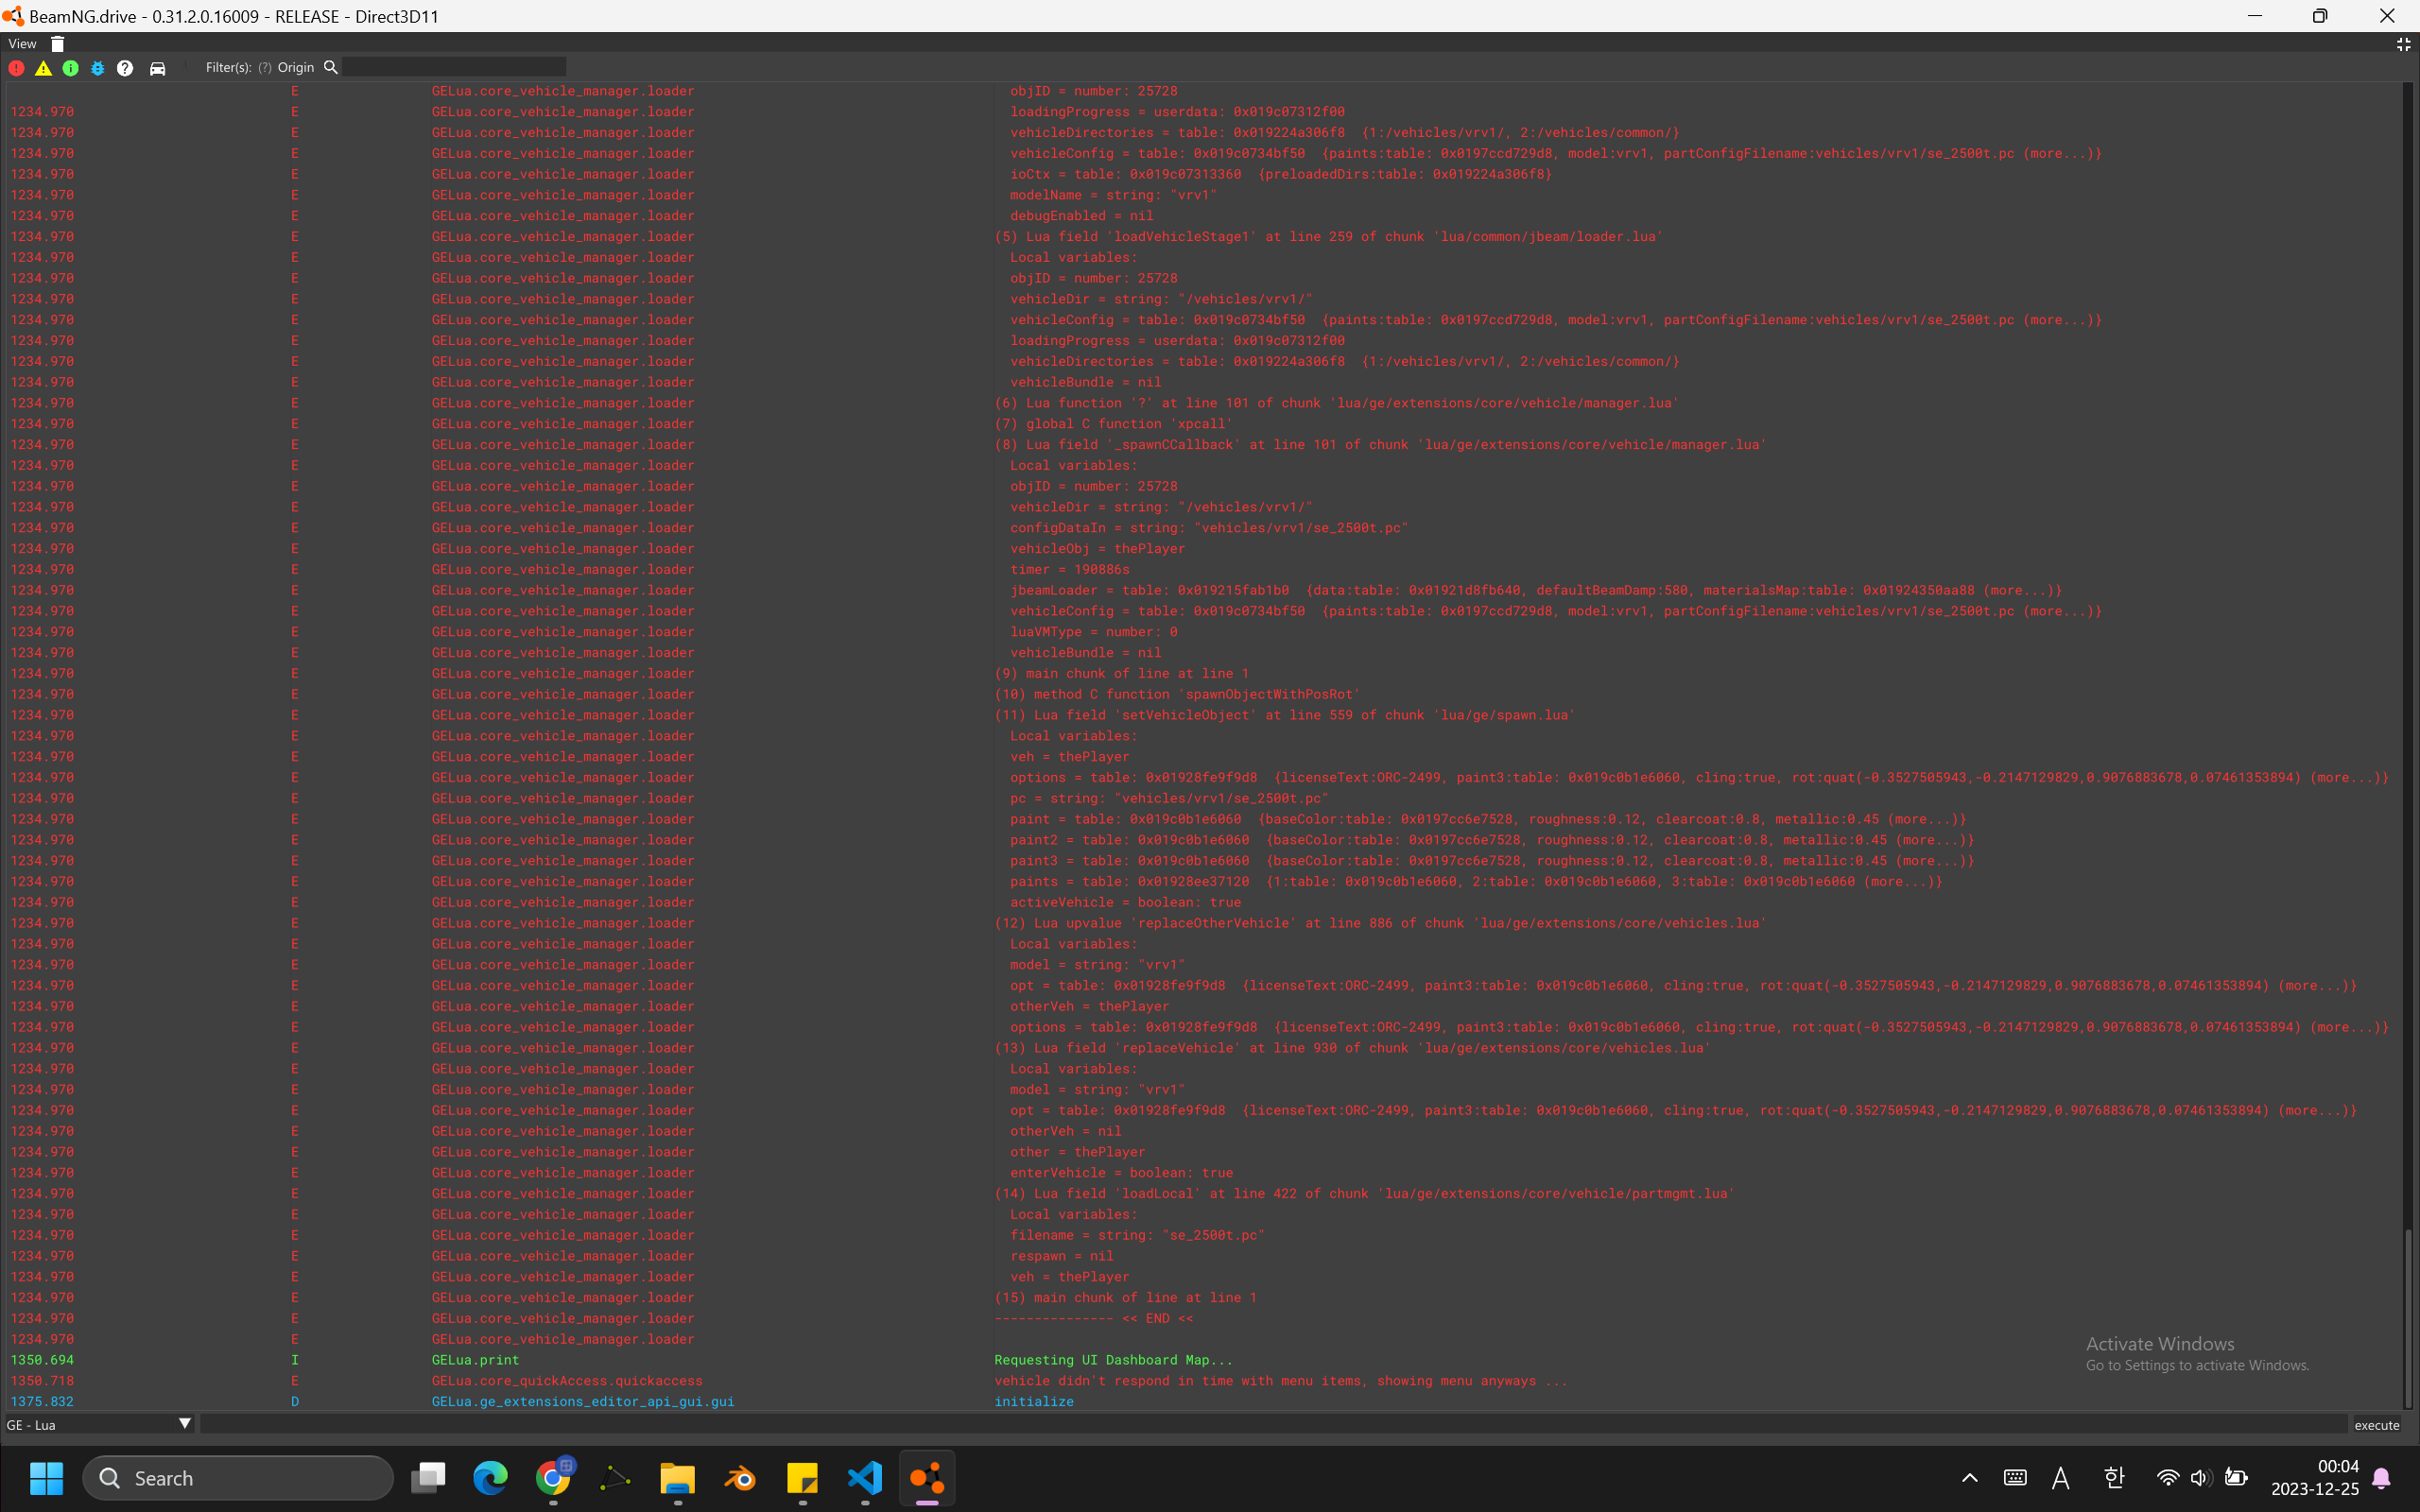The width and height of the screenshot is (2420, 1512).
Task: Open the GE - Lua context dropdown
Action: tap(98, 1424)
